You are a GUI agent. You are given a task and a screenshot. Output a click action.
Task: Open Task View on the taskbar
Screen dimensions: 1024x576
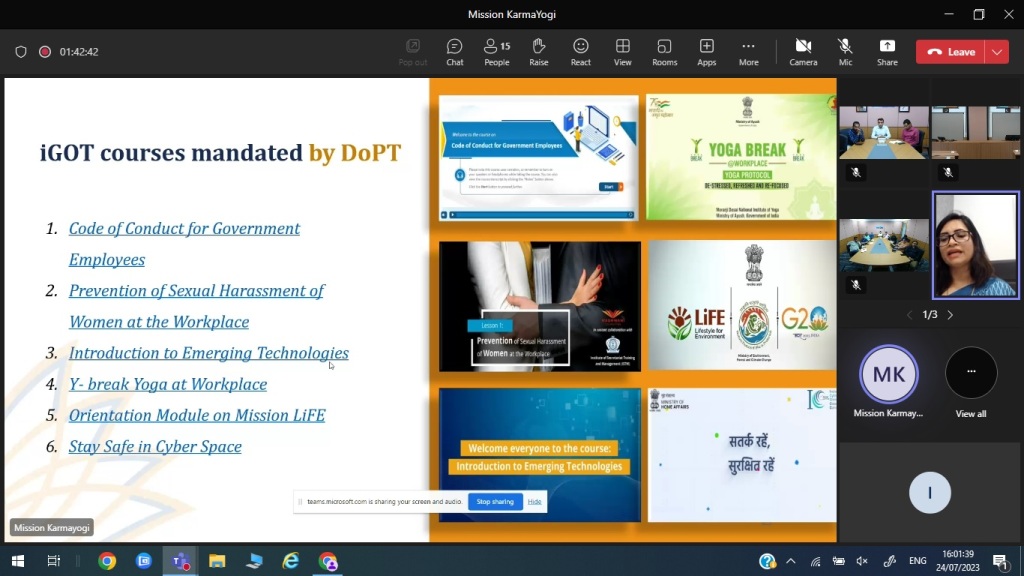pos(54,561)
